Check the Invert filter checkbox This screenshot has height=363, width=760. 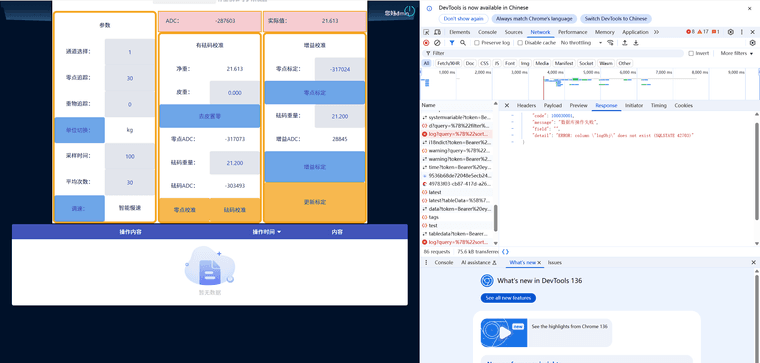pyautogui.click(x=691, y=53)
